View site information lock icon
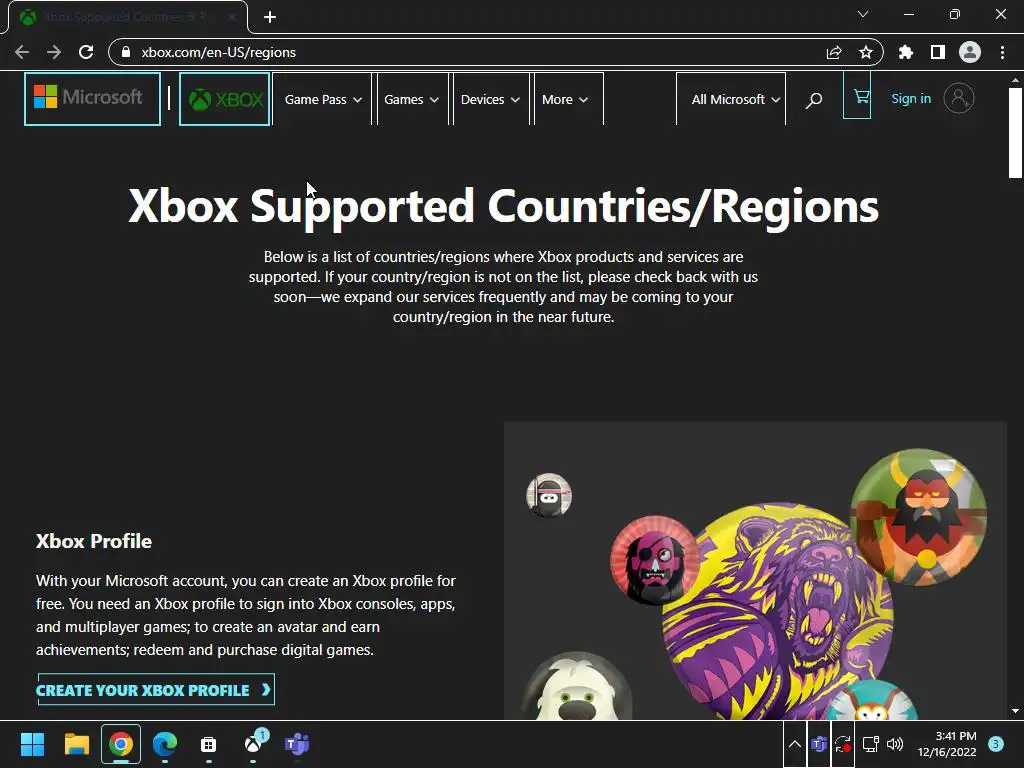The image size is (1024, 768). coord(127,52)
